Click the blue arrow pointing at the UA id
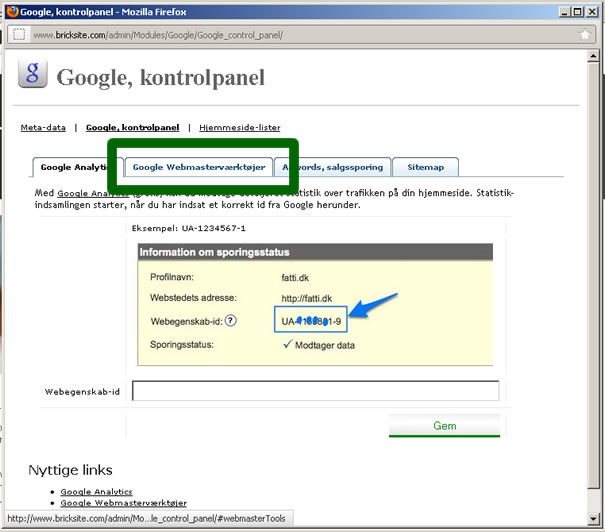The width and height of the screenshot is (605, 532). (378, 308)
